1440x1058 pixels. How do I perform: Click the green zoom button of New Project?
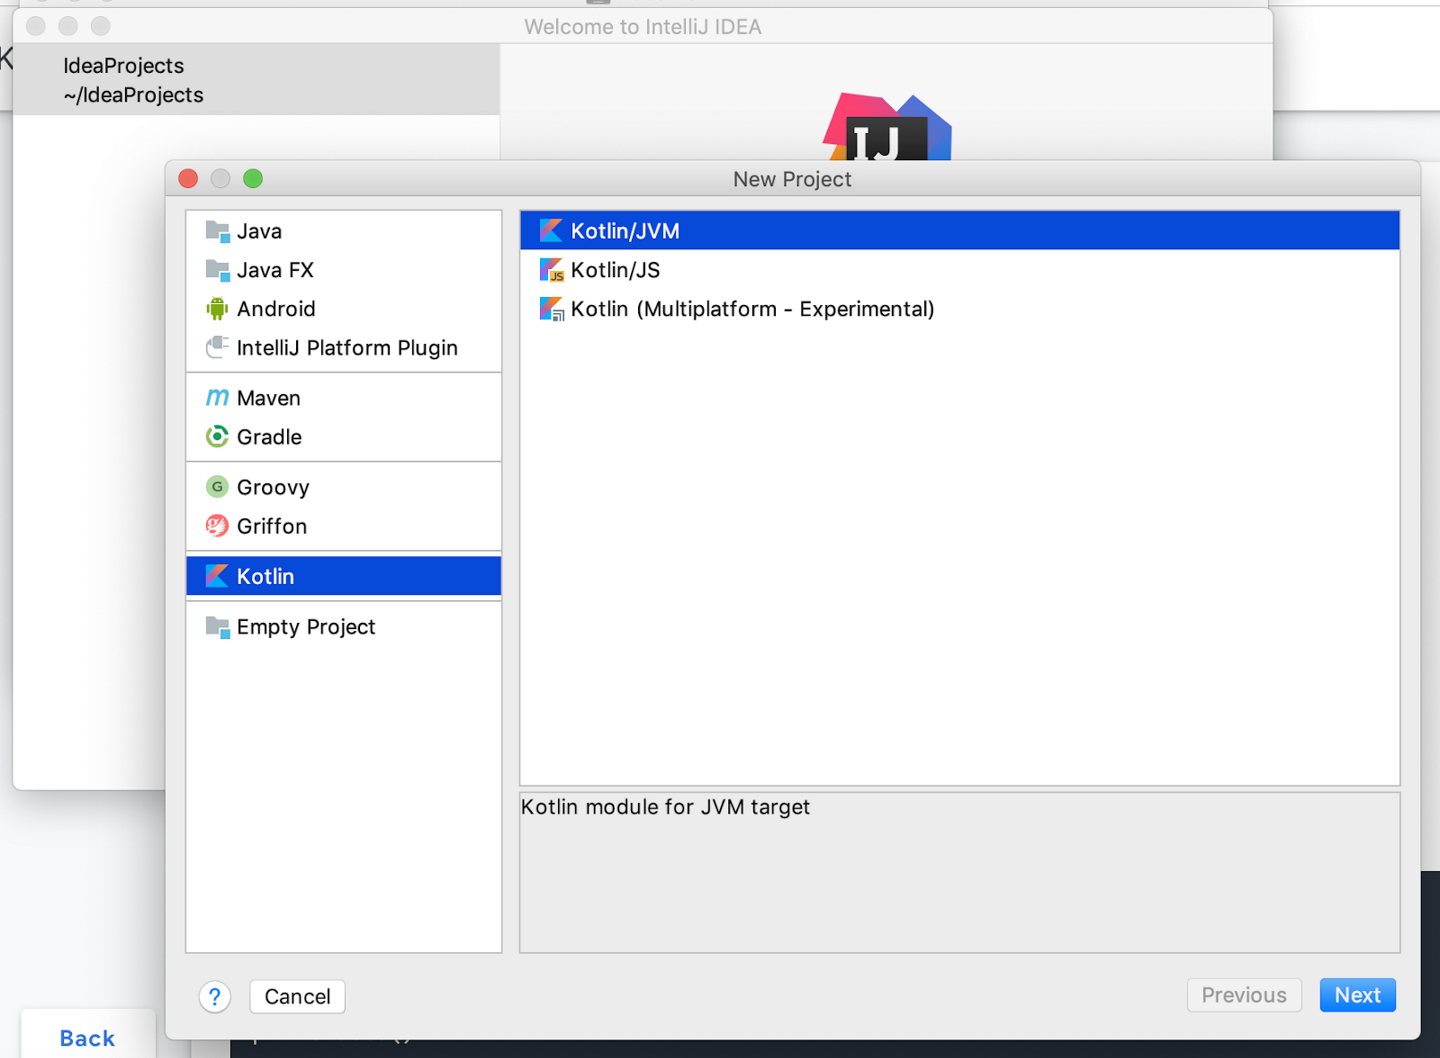coord(253,179)
